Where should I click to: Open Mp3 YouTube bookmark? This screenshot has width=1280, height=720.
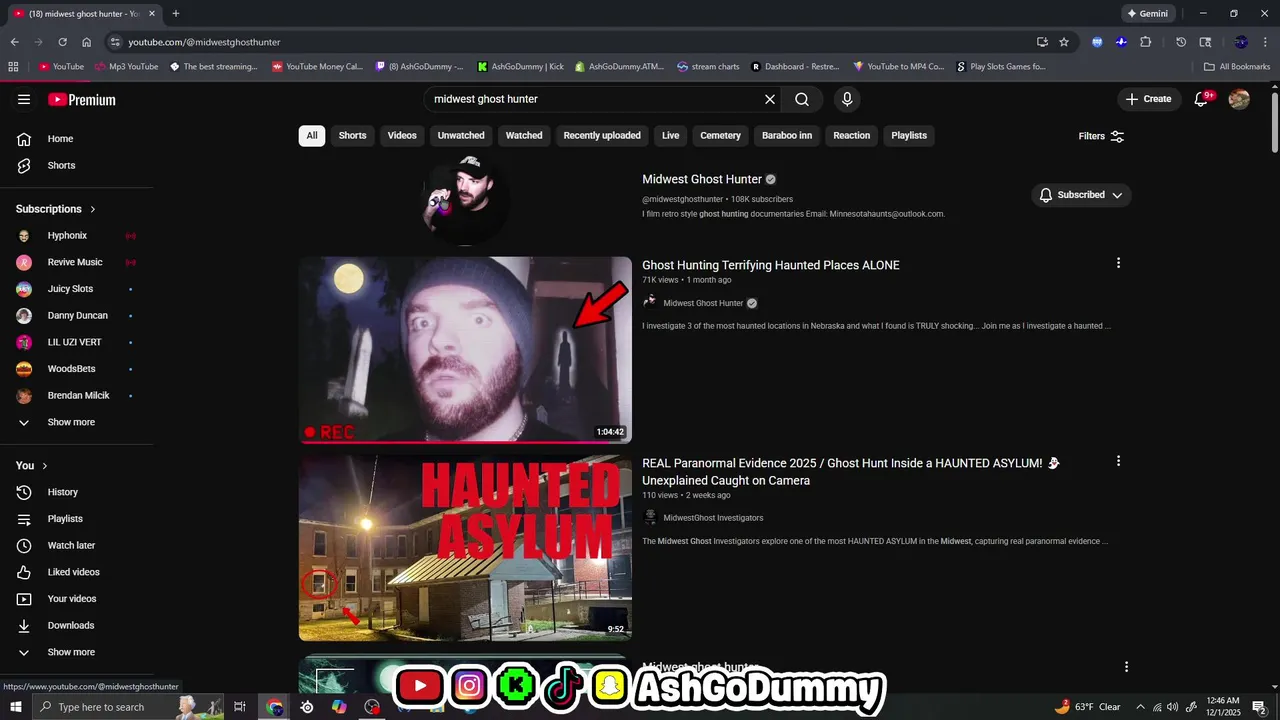point(126,67)
